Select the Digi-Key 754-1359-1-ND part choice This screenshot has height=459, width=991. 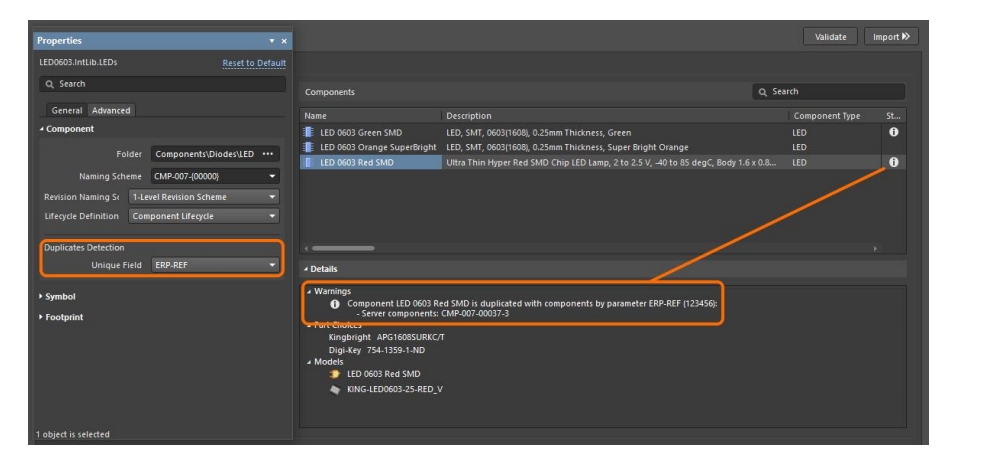click(377, 350)
